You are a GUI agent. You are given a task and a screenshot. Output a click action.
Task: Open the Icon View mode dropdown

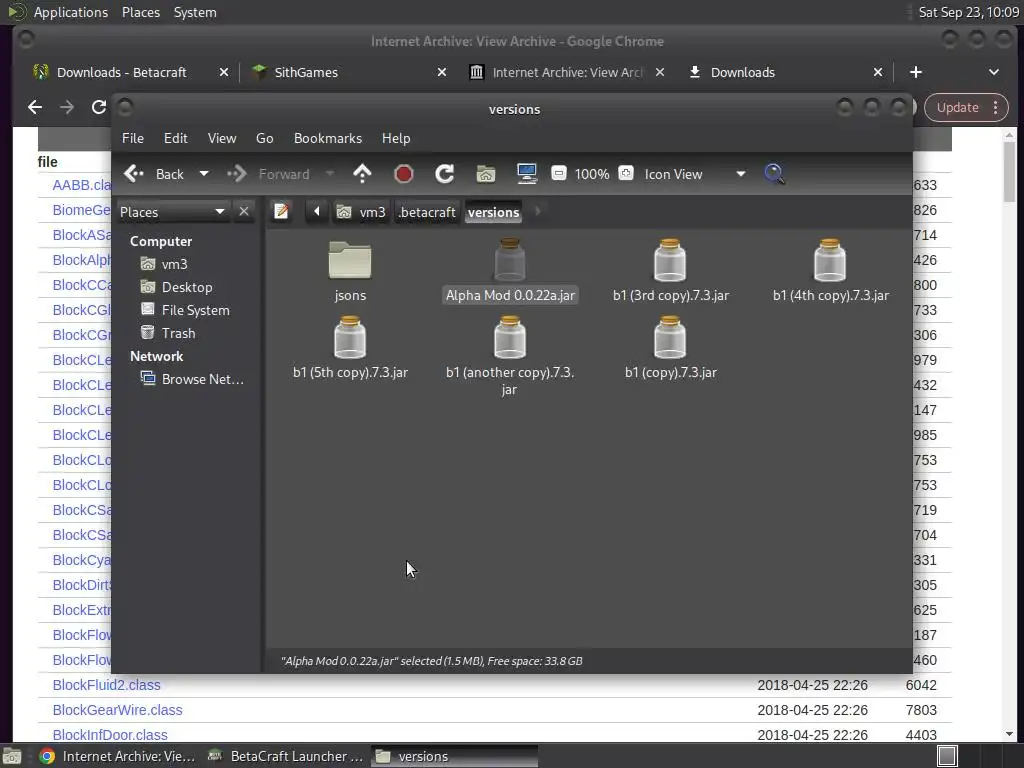[695, 174]
